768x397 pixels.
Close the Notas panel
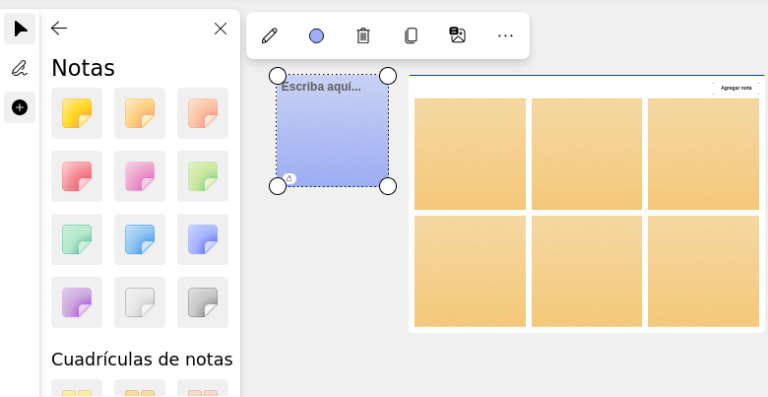(220, 29)
